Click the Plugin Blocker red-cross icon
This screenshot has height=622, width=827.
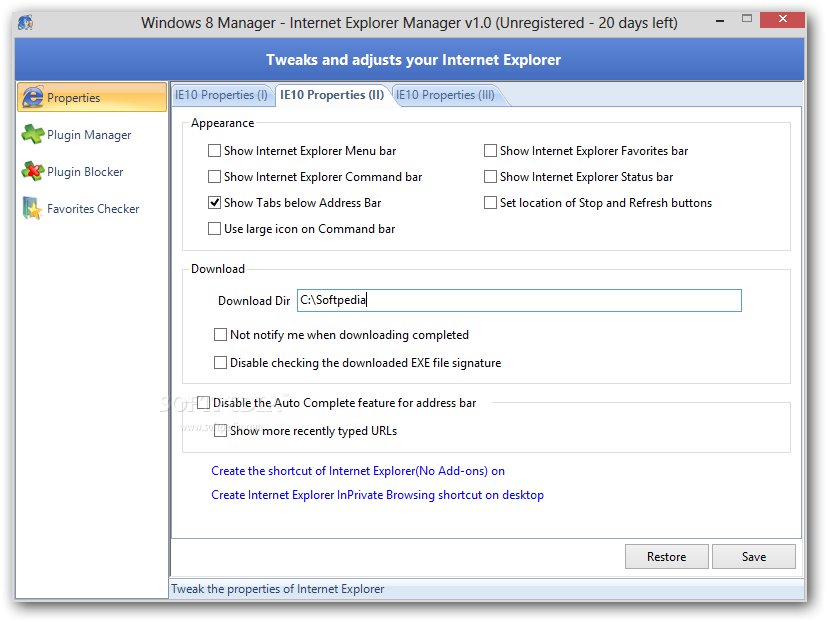coord(33,171)
